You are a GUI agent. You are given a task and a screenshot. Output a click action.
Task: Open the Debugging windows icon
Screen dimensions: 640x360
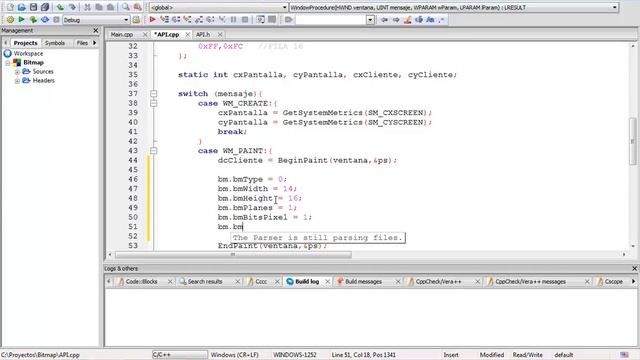coord(260,19)
